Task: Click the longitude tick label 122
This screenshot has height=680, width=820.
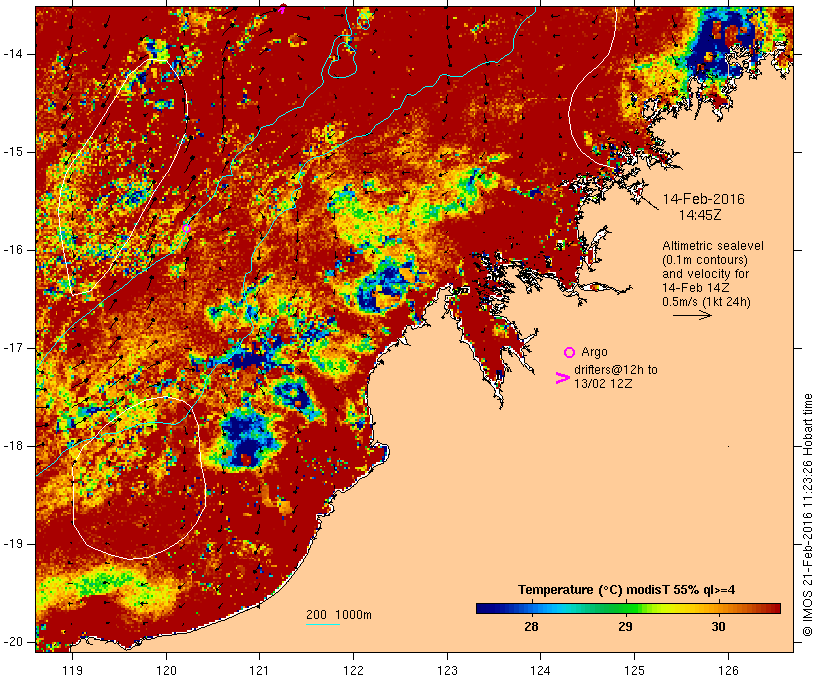Action: pos(354,670)
